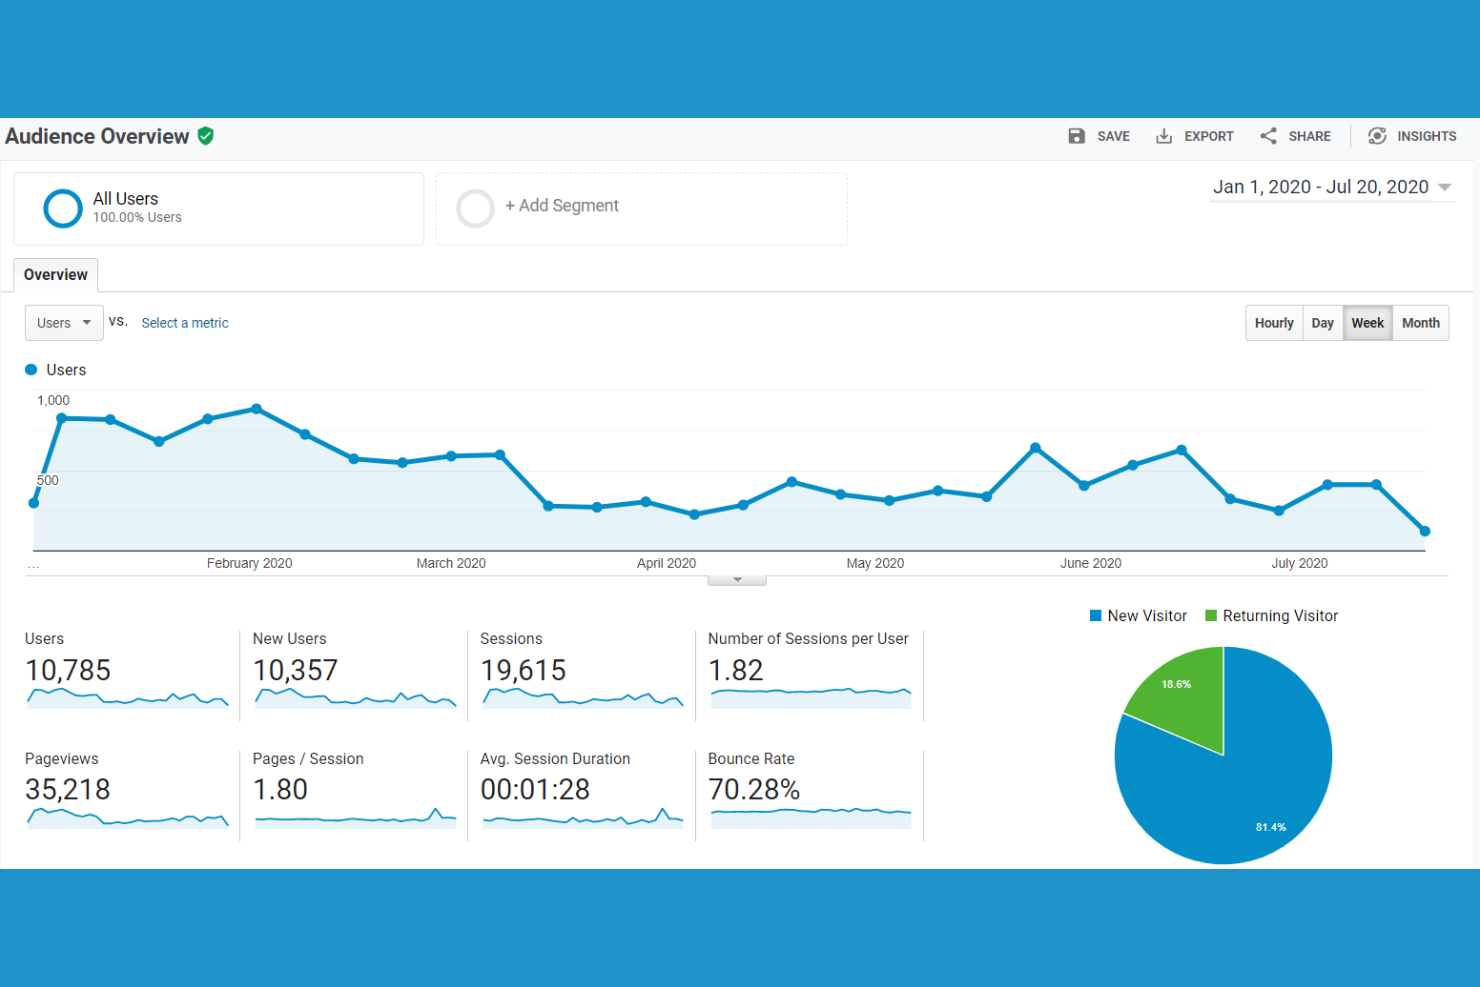The image size is (1480, 987).
Task: Open Analytics Intelligence Insights
Action: point(1412,136)
